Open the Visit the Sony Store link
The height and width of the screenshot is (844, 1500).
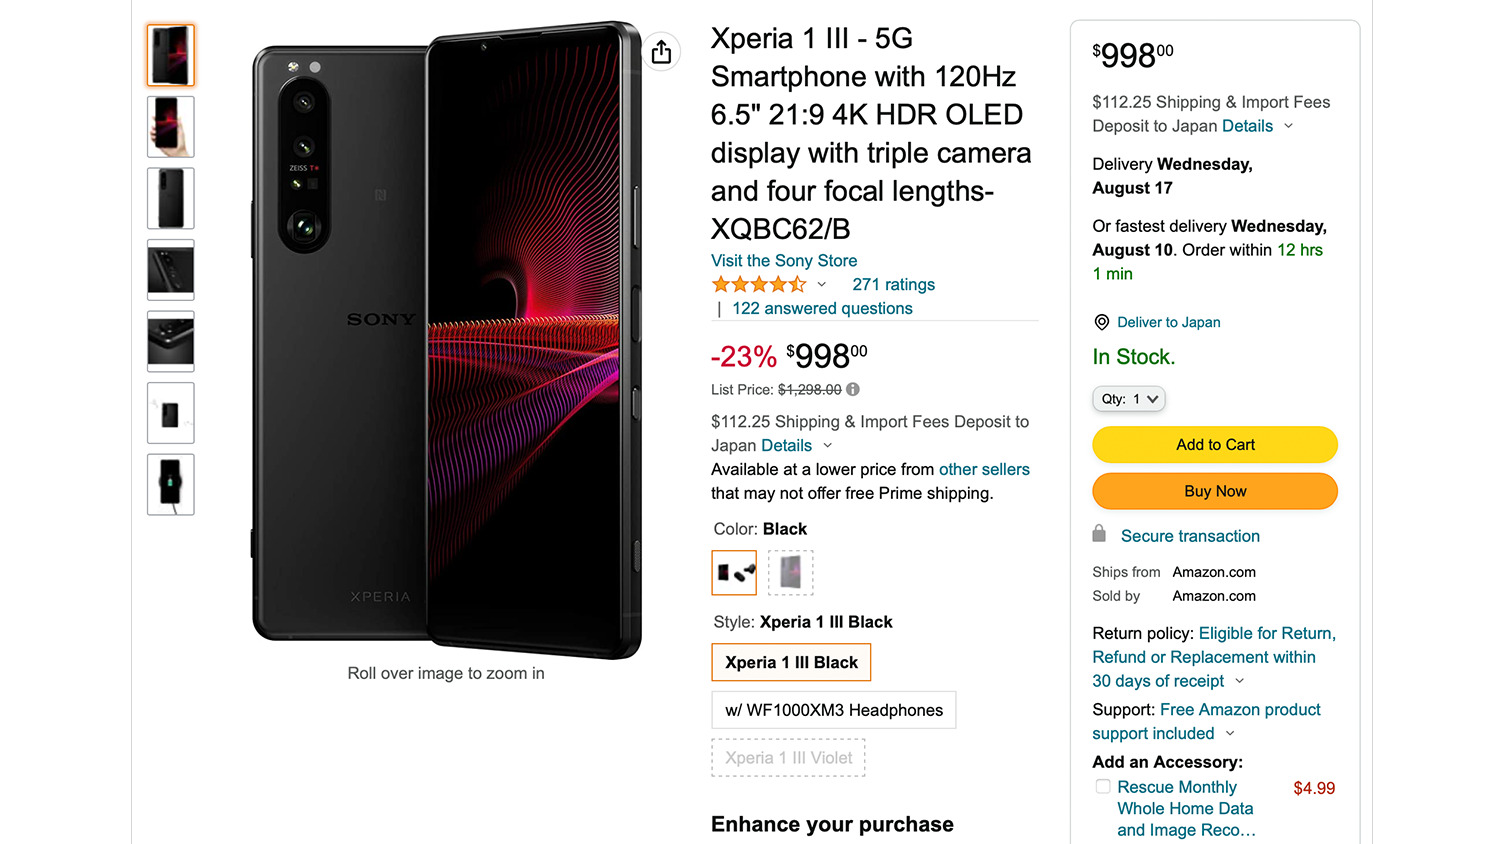(784, 260)
